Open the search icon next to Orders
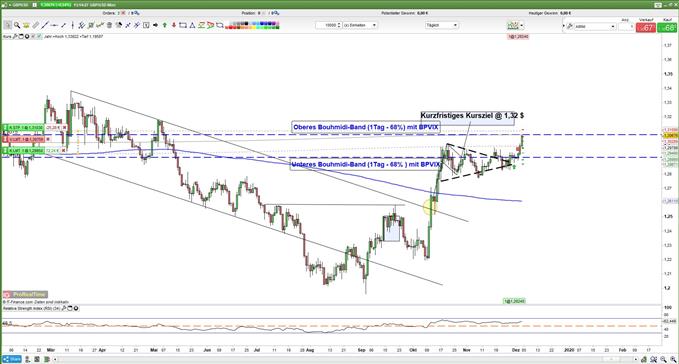 [137, 13]
